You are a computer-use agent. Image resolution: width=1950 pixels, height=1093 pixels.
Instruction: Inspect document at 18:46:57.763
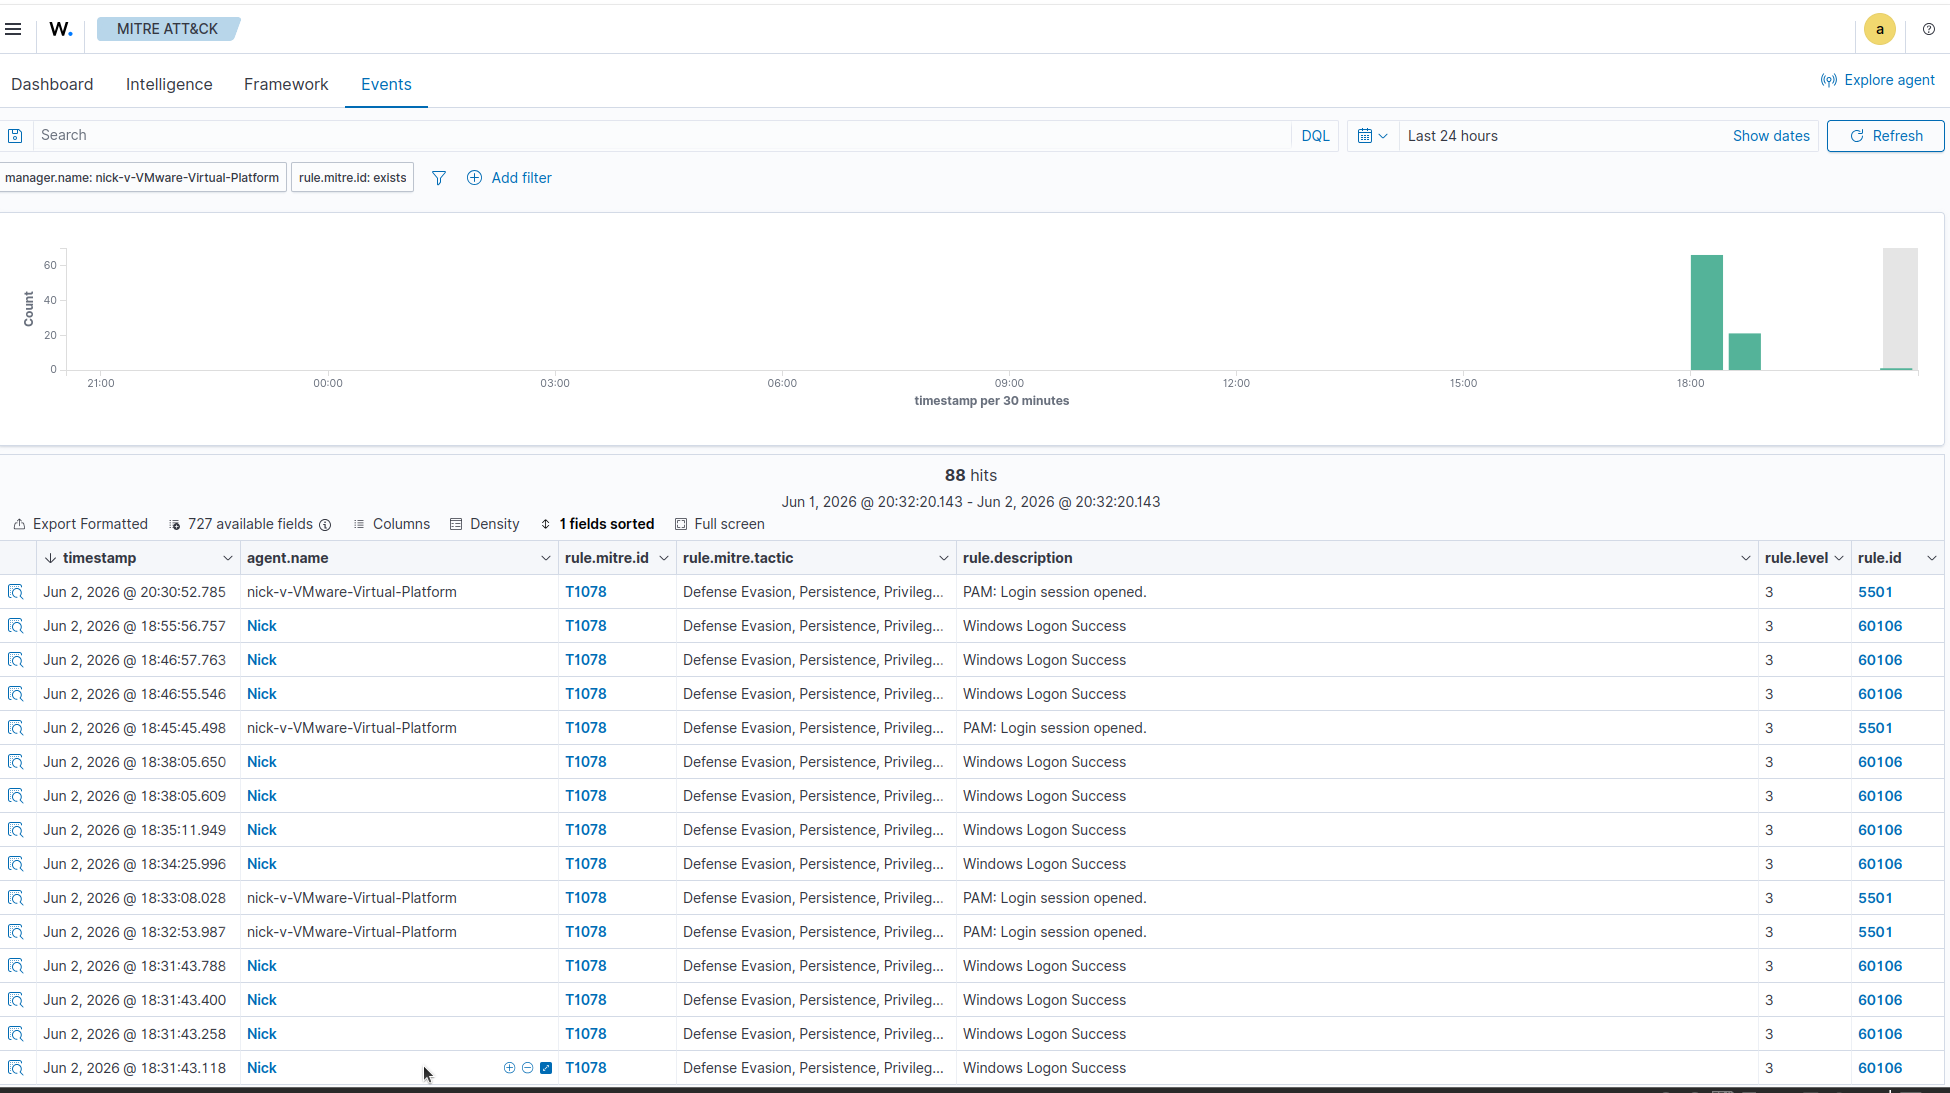pyautogui.click(x=16, y=660)
